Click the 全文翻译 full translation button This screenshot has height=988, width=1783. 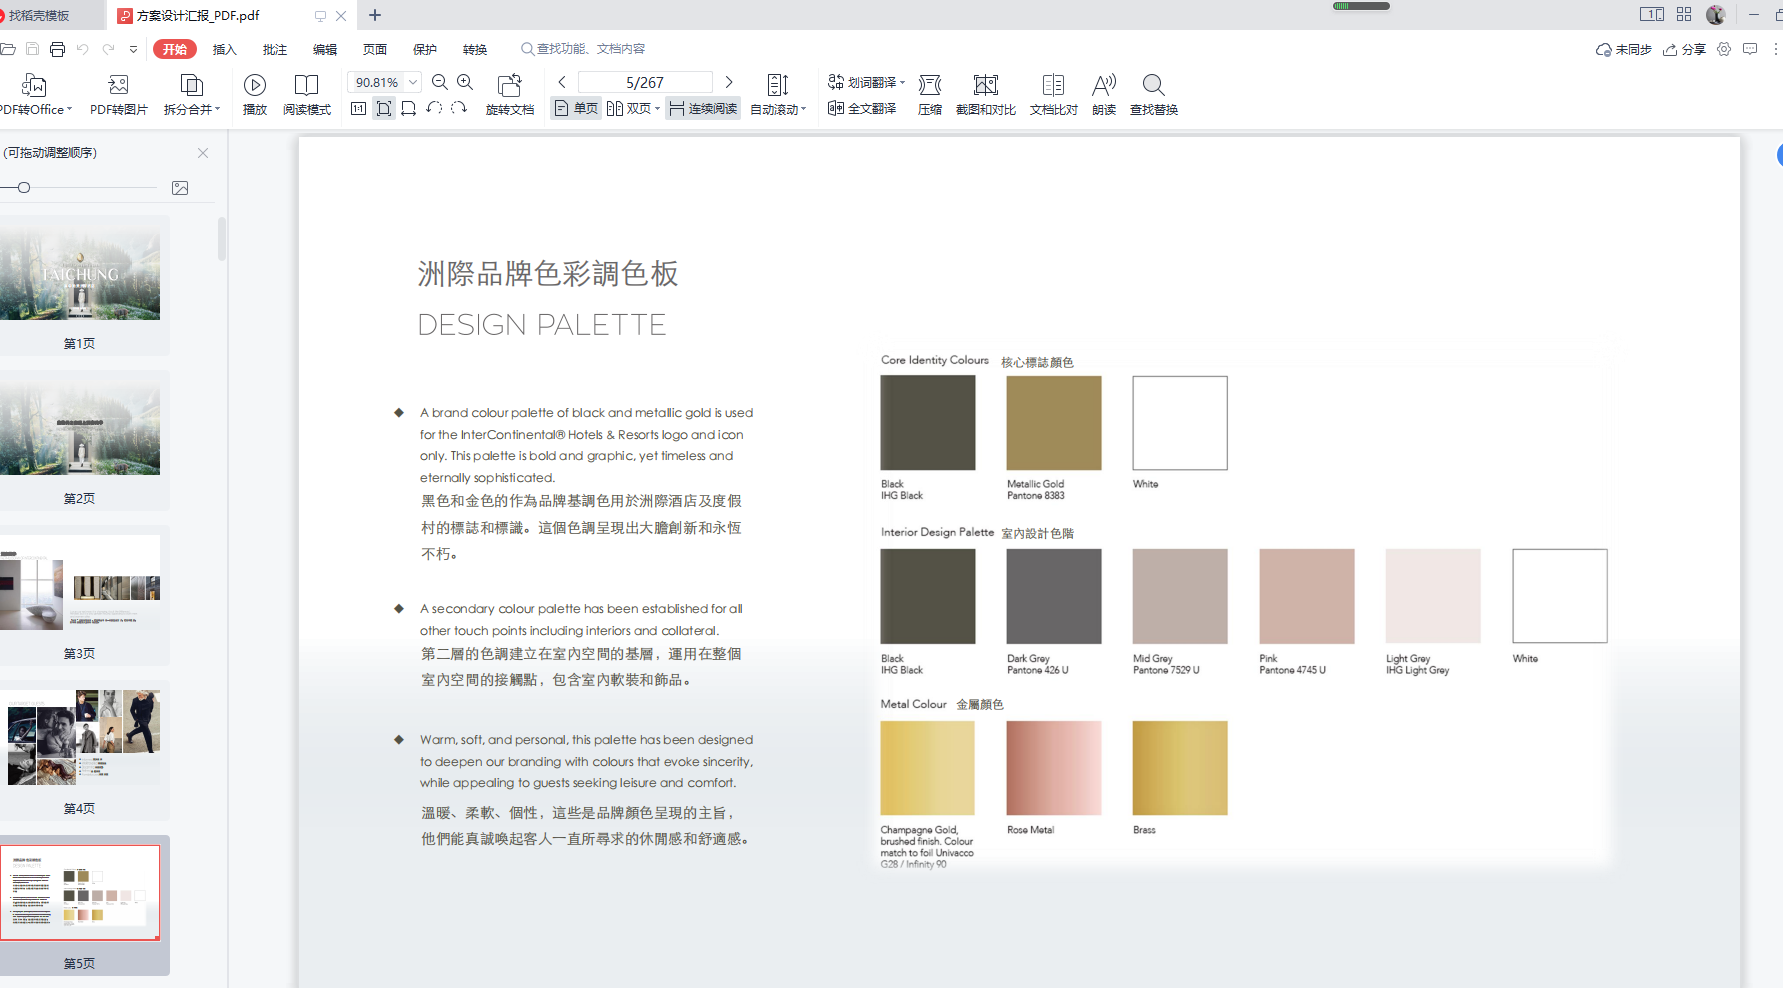862,108
